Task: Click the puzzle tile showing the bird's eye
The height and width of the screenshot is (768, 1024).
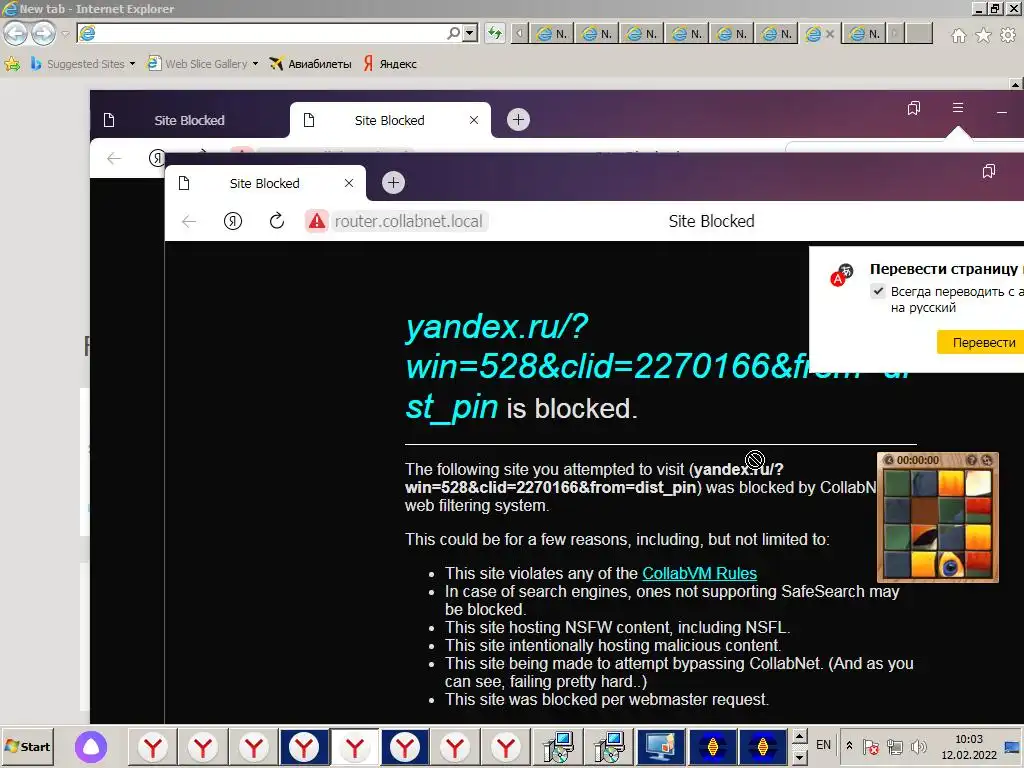Action: click(x=951, y=565)
